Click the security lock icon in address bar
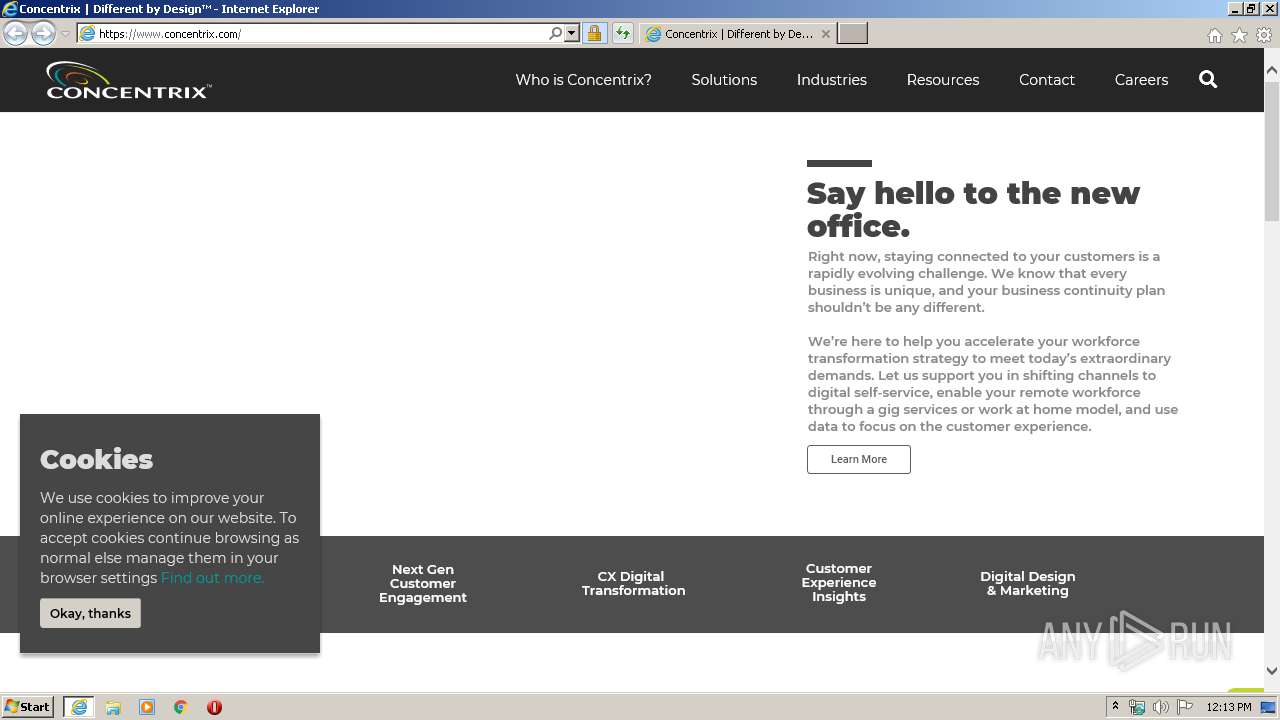The width and height of the screenshot is (1280, 720). click(594, 33)
